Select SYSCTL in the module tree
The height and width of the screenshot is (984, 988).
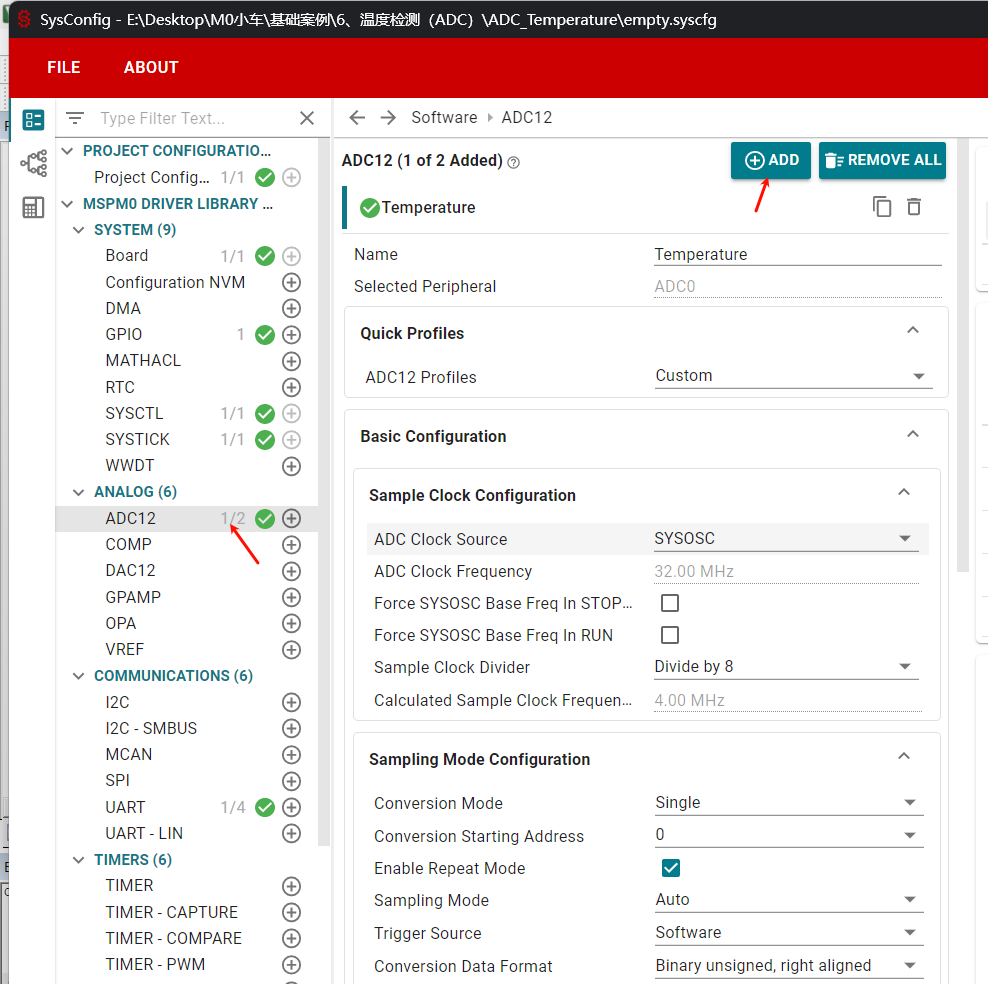pos(134,413)
